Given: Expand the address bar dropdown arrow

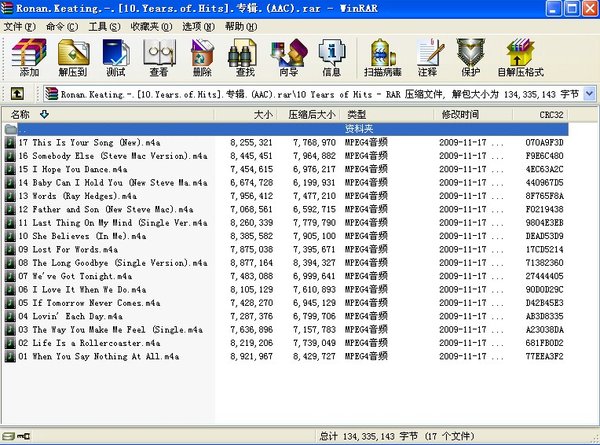Looking at the screenshot, I should click(x=590, y=94).
